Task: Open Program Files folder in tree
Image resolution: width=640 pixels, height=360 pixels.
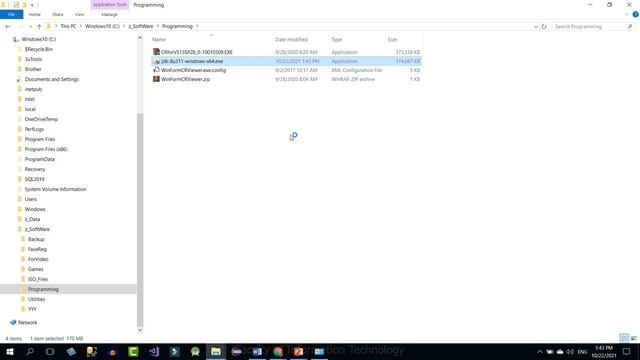Action: pyautogui.click(x=40, y=139)
